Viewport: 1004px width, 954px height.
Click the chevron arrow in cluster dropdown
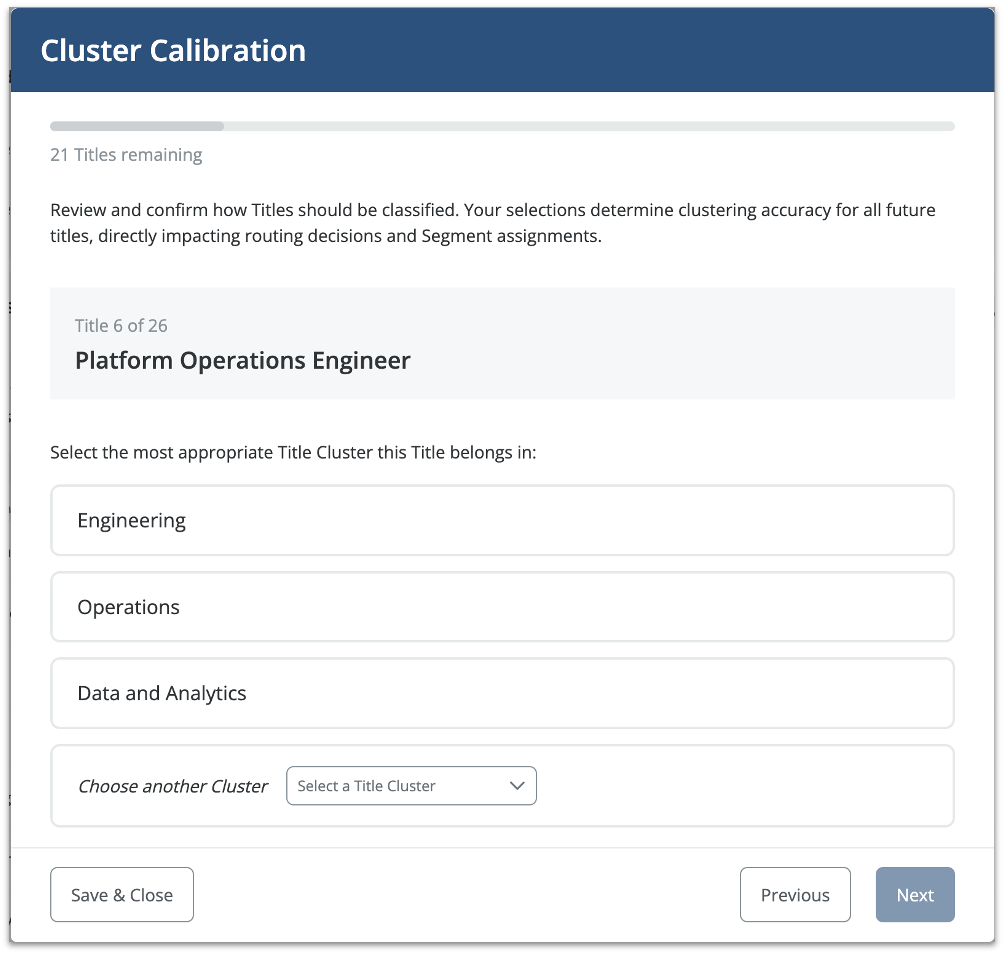click(517, 786)
